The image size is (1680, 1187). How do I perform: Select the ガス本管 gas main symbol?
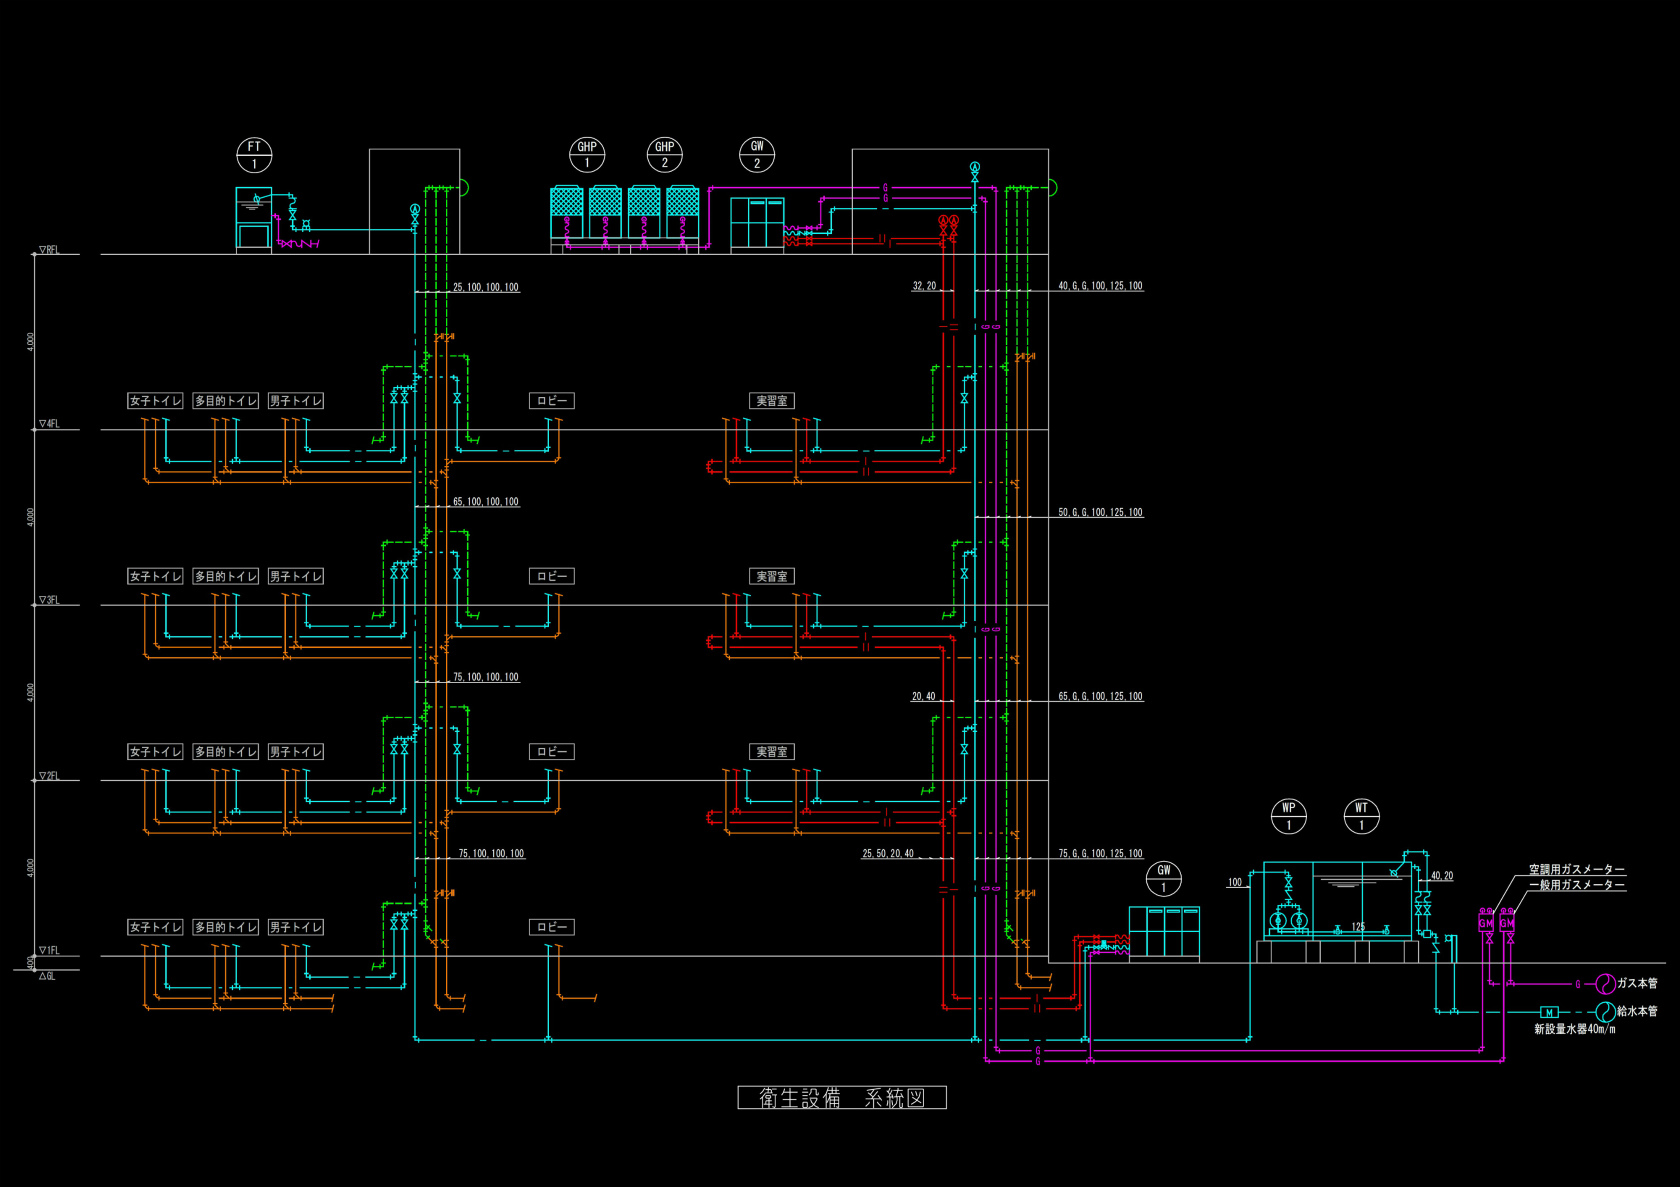[x=1605, y=984]
